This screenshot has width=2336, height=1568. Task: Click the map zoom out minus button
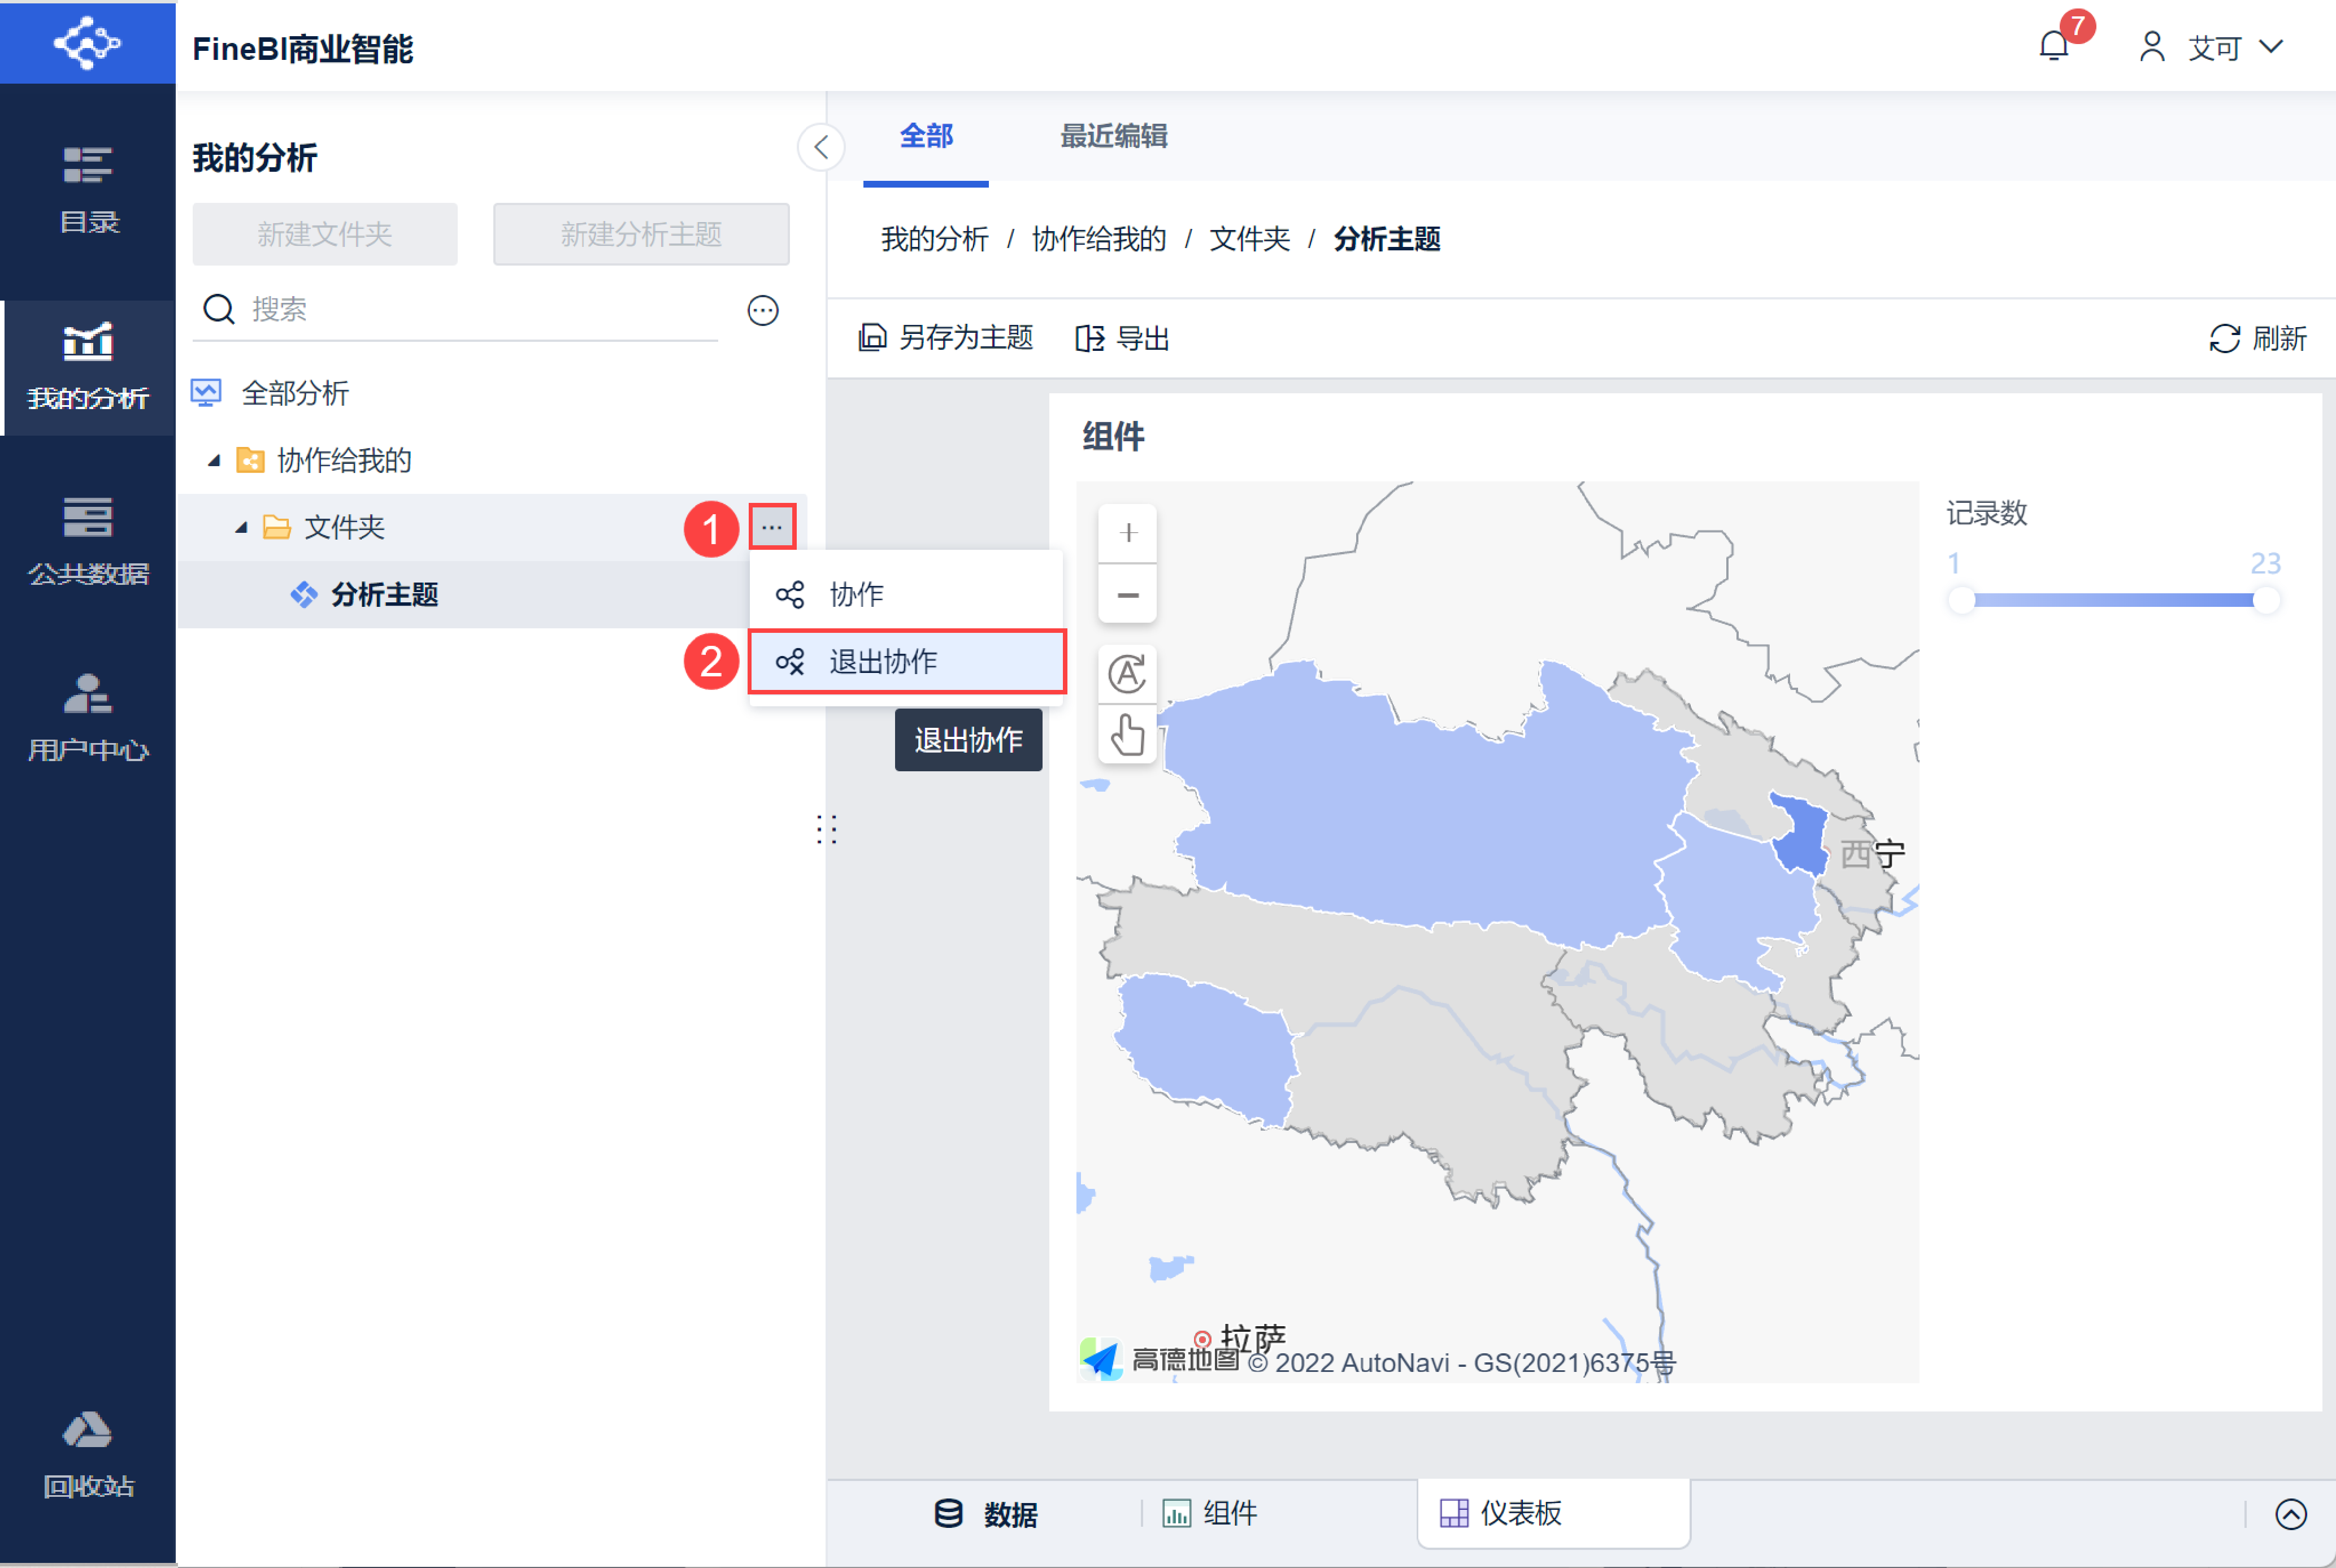click(x=1128, y=595)
